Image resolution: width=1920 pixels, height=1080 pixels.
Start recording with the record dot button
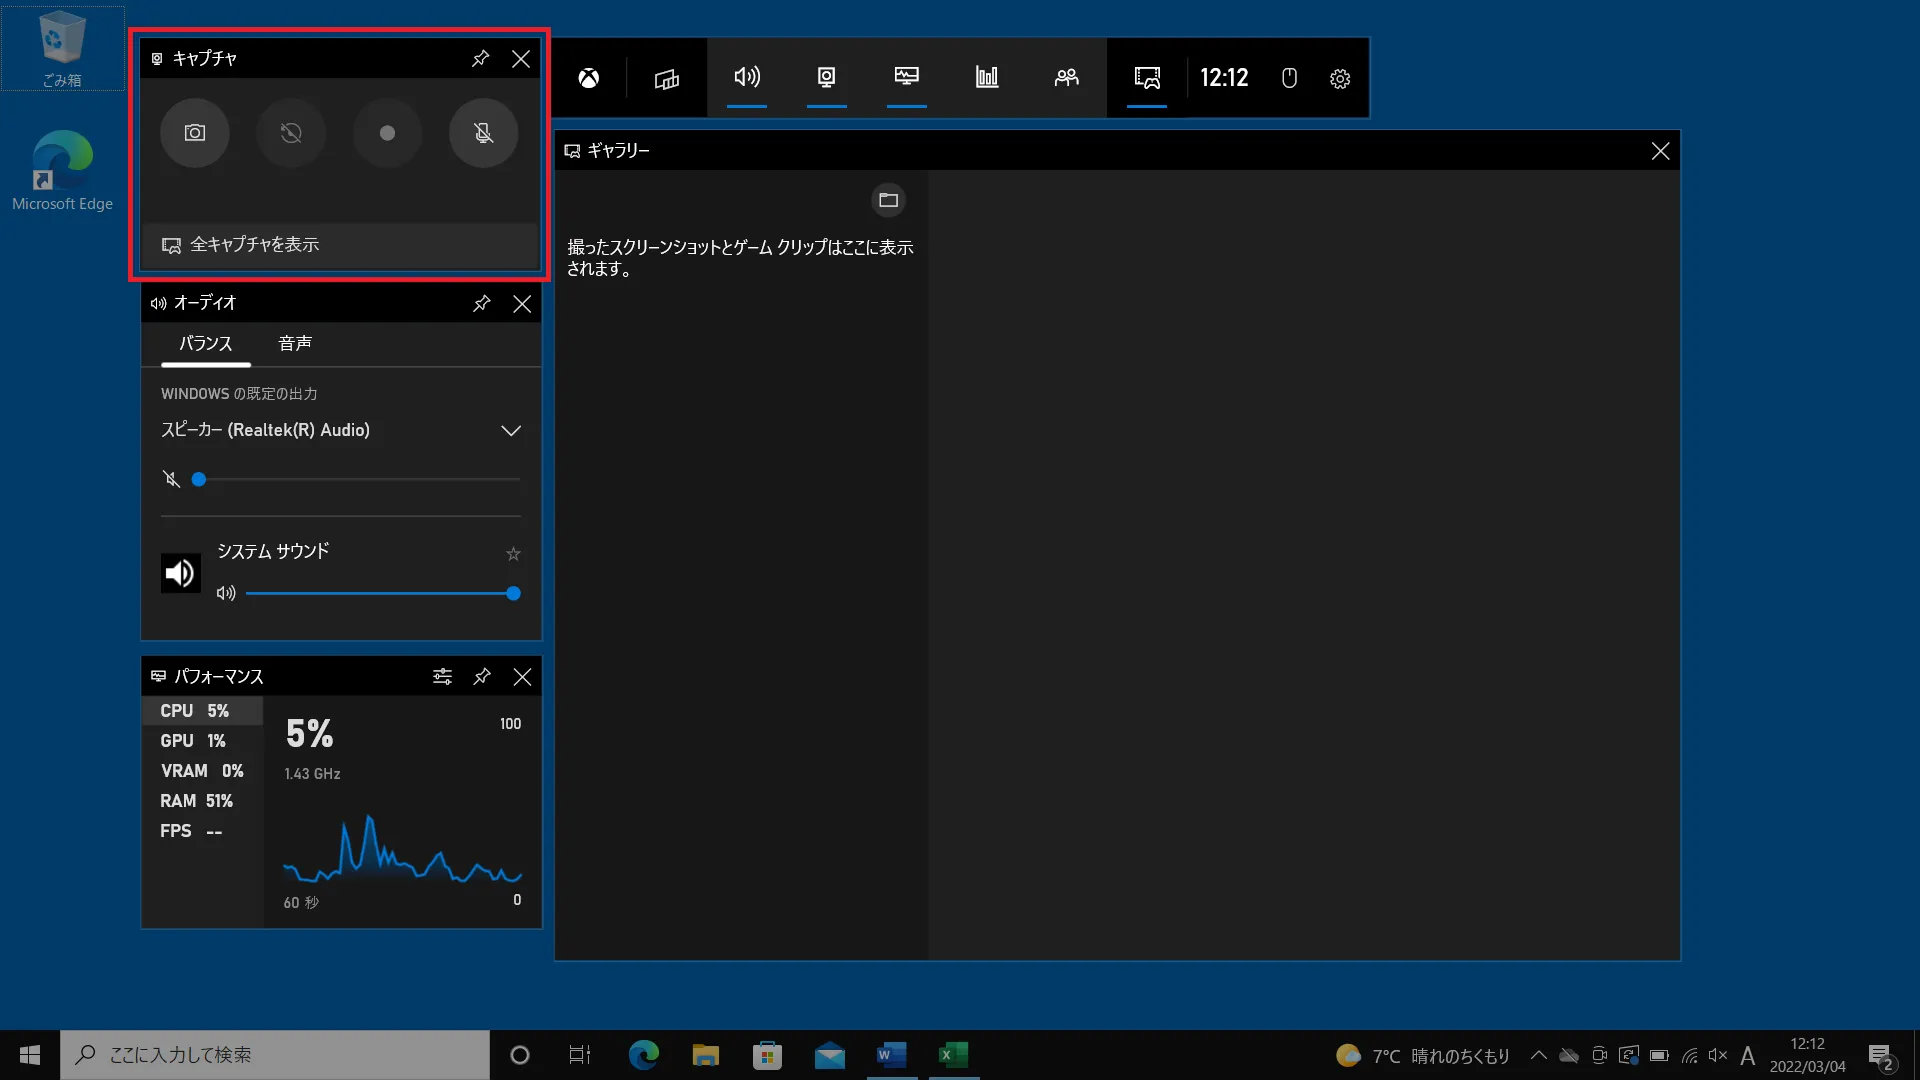coord(387,133)
